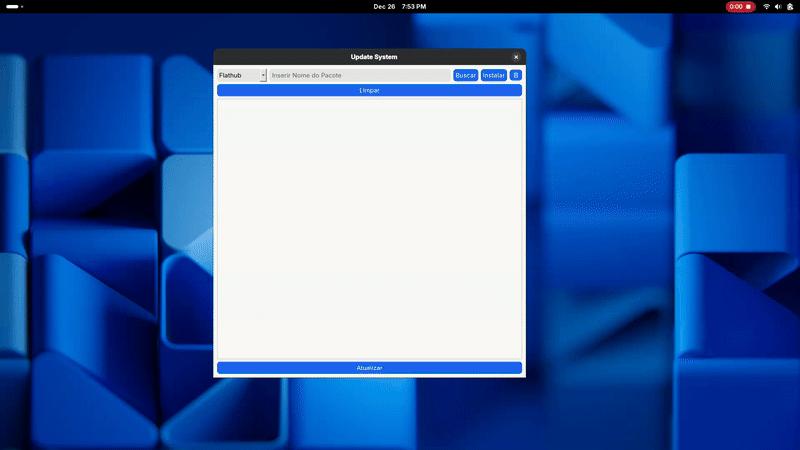Click the Atualizar button
Viewport: 800px width, 450px height.
[369, 368]
